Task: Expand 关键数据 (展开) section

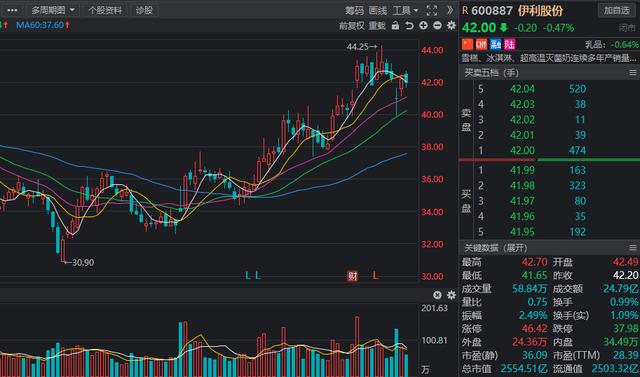Action: coord(496,248)
